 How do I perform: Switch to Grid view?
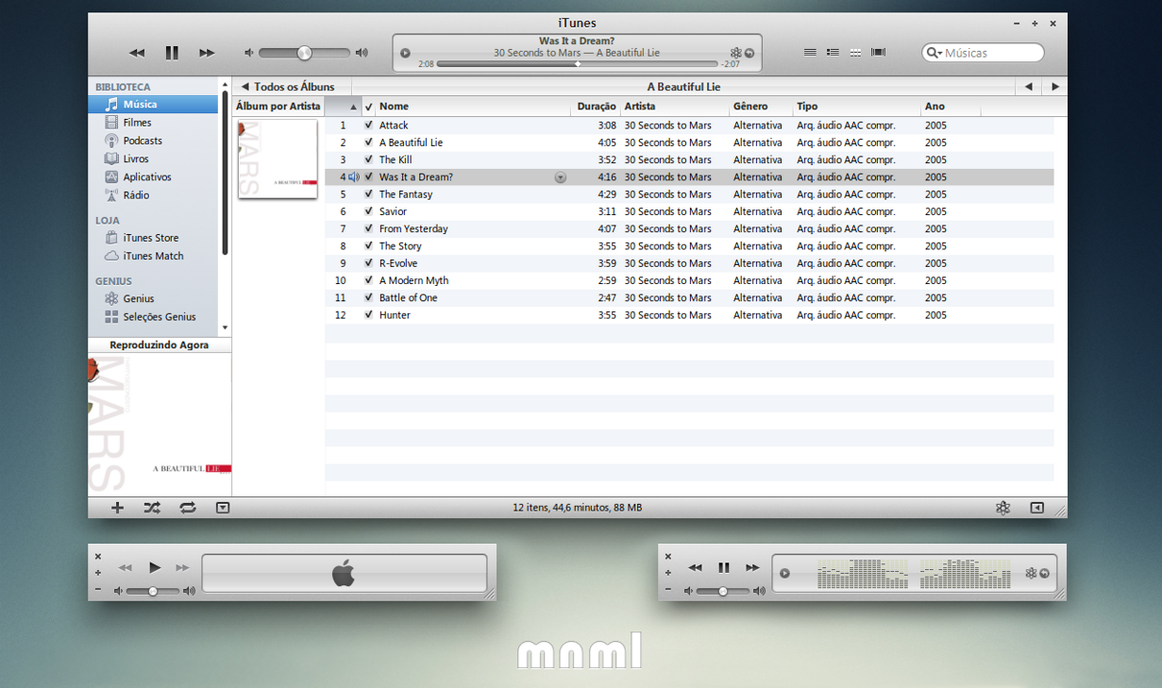tap(855, 52)
